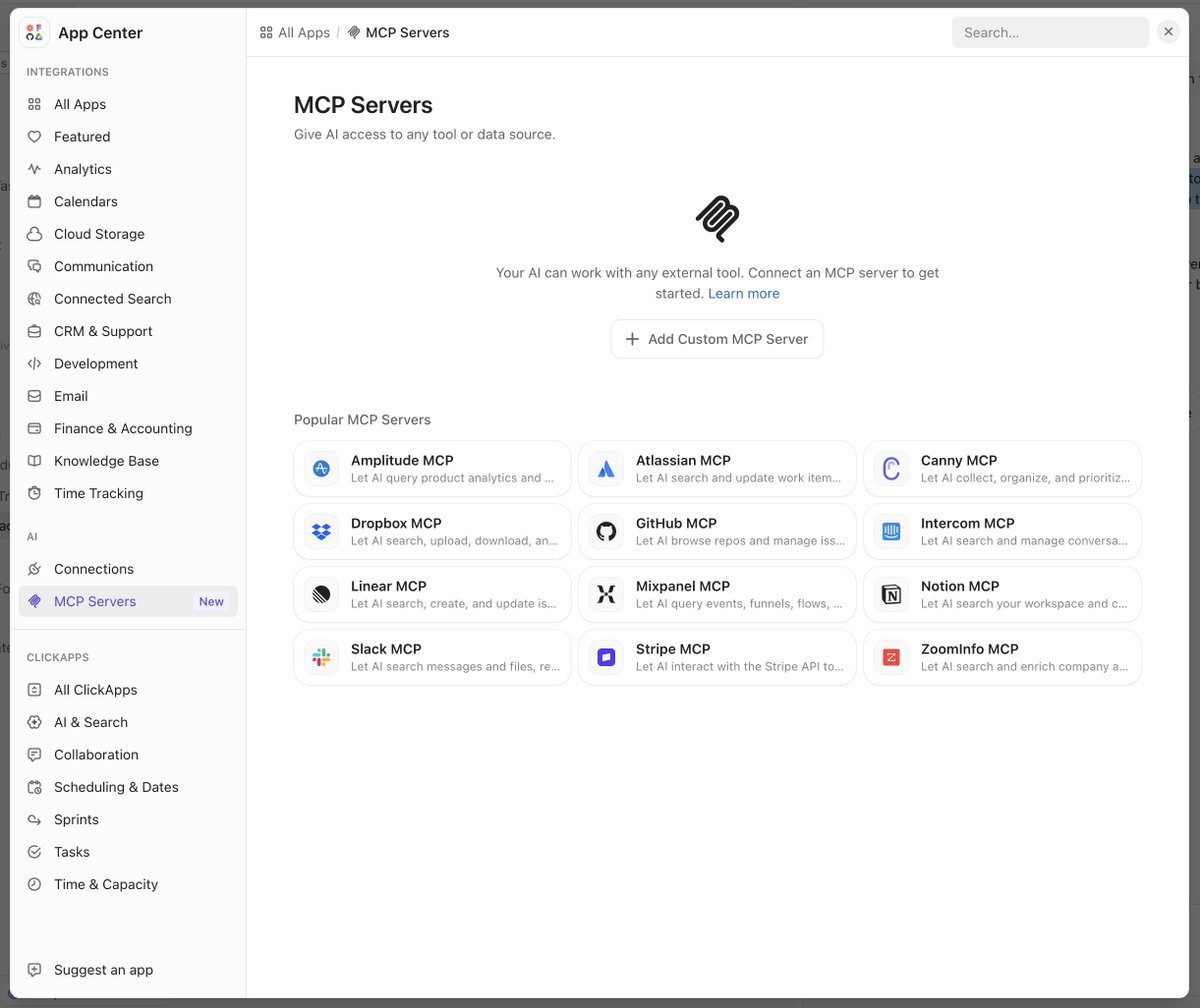The height and width of the screenshot is (1008, 1200).
Task: Click the New badge on MCP Servers
Action: (x=211, y=602)
